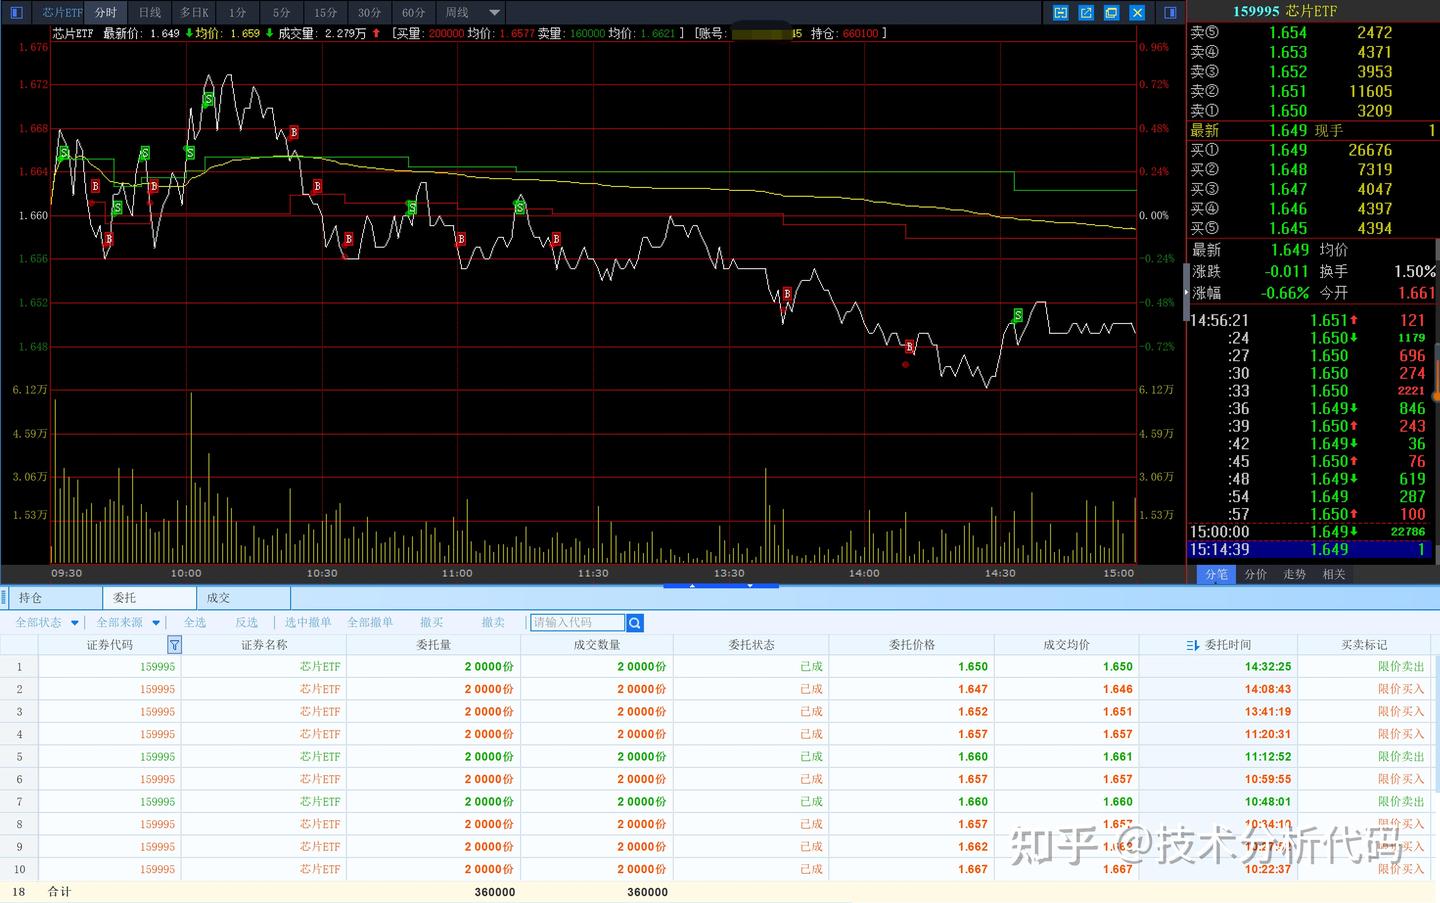The width and height of the screenshot is (1440, 903).
Task: Click the 全选 select-all button
Action: [x=195, y=622]
